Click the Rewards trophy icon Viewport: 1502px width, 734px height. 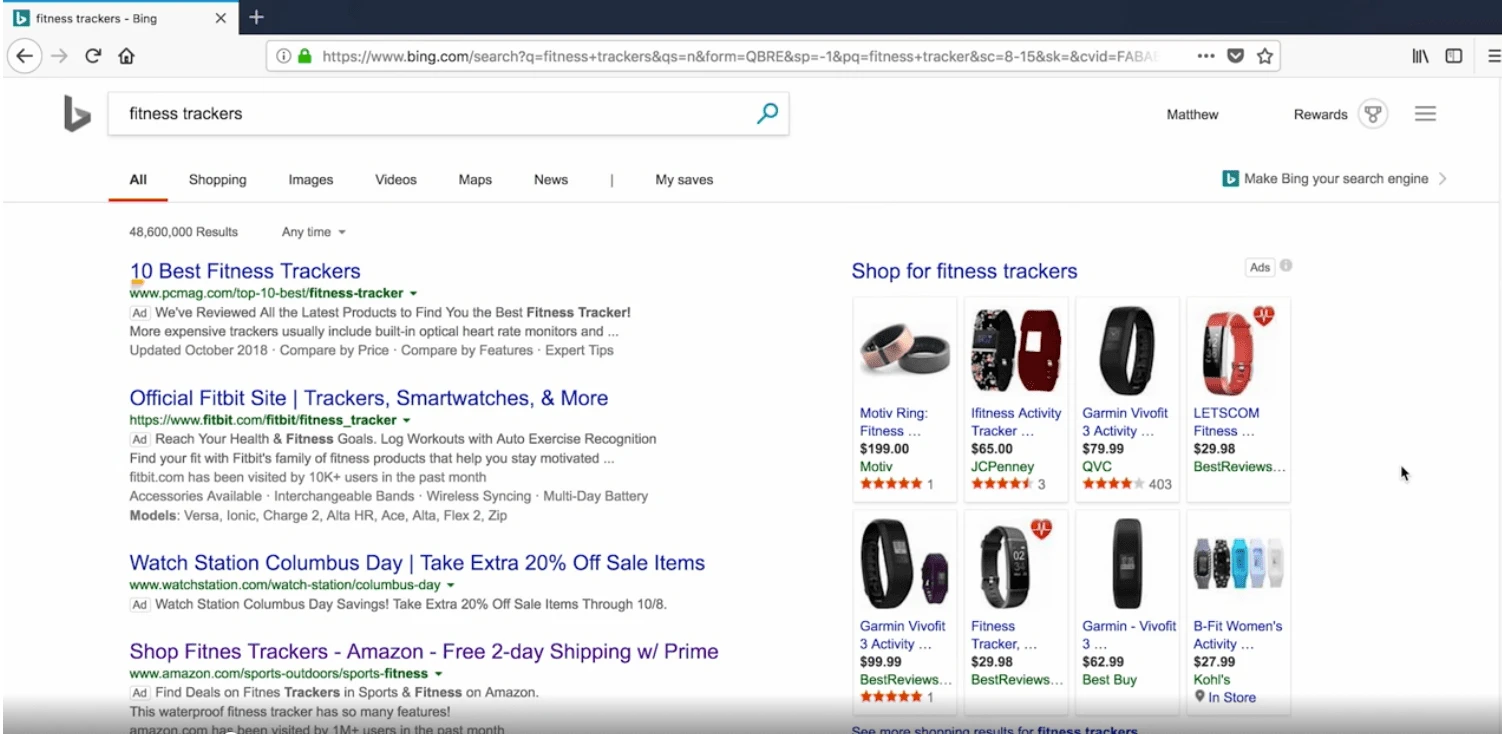pos(1374,114)
